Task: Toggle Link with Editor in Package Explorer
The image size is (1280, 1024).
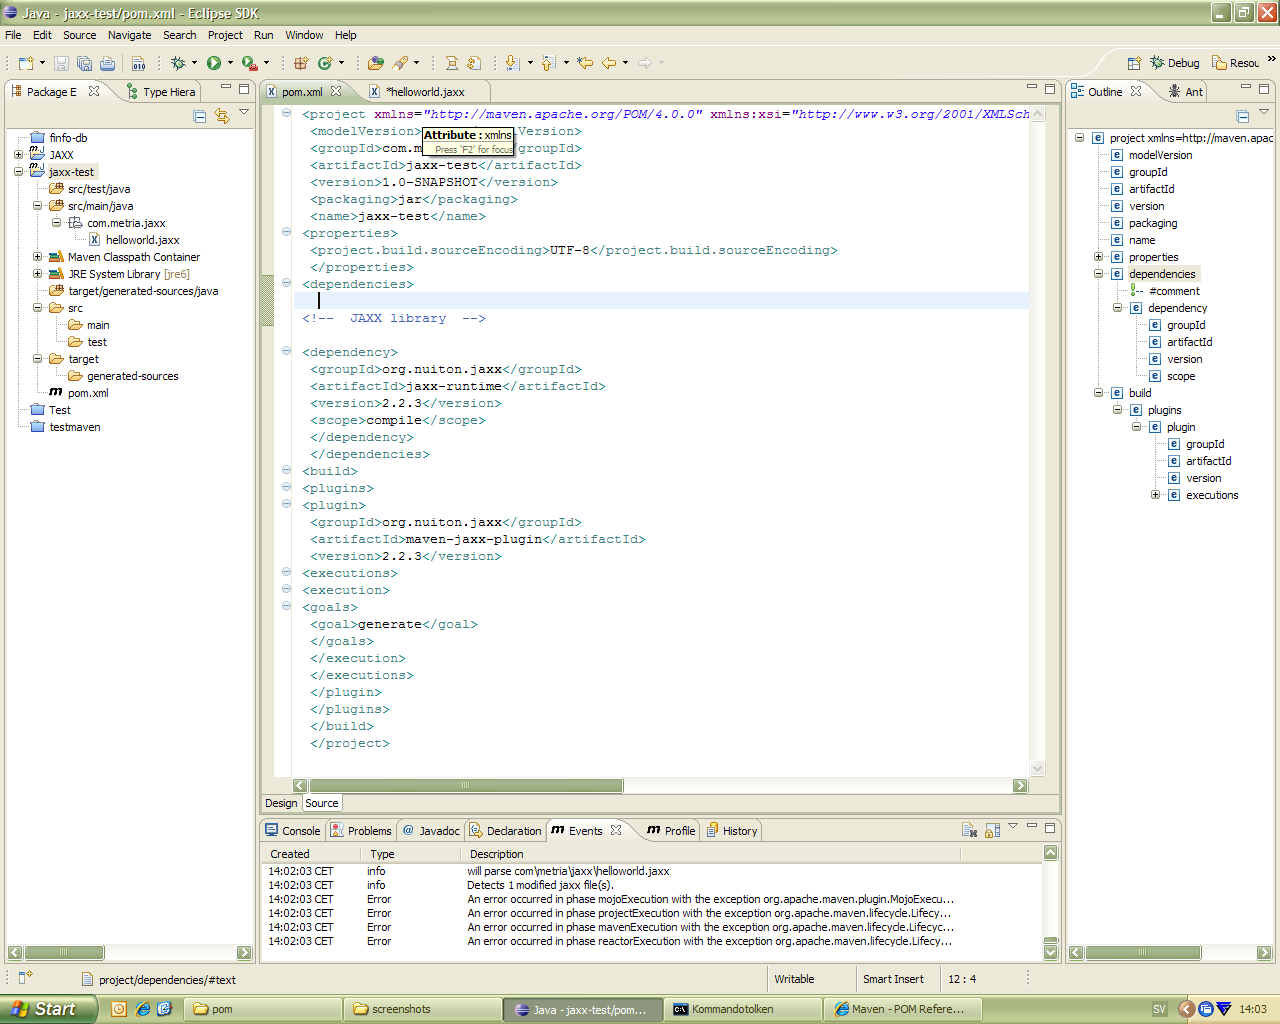Action: (222, 116)
